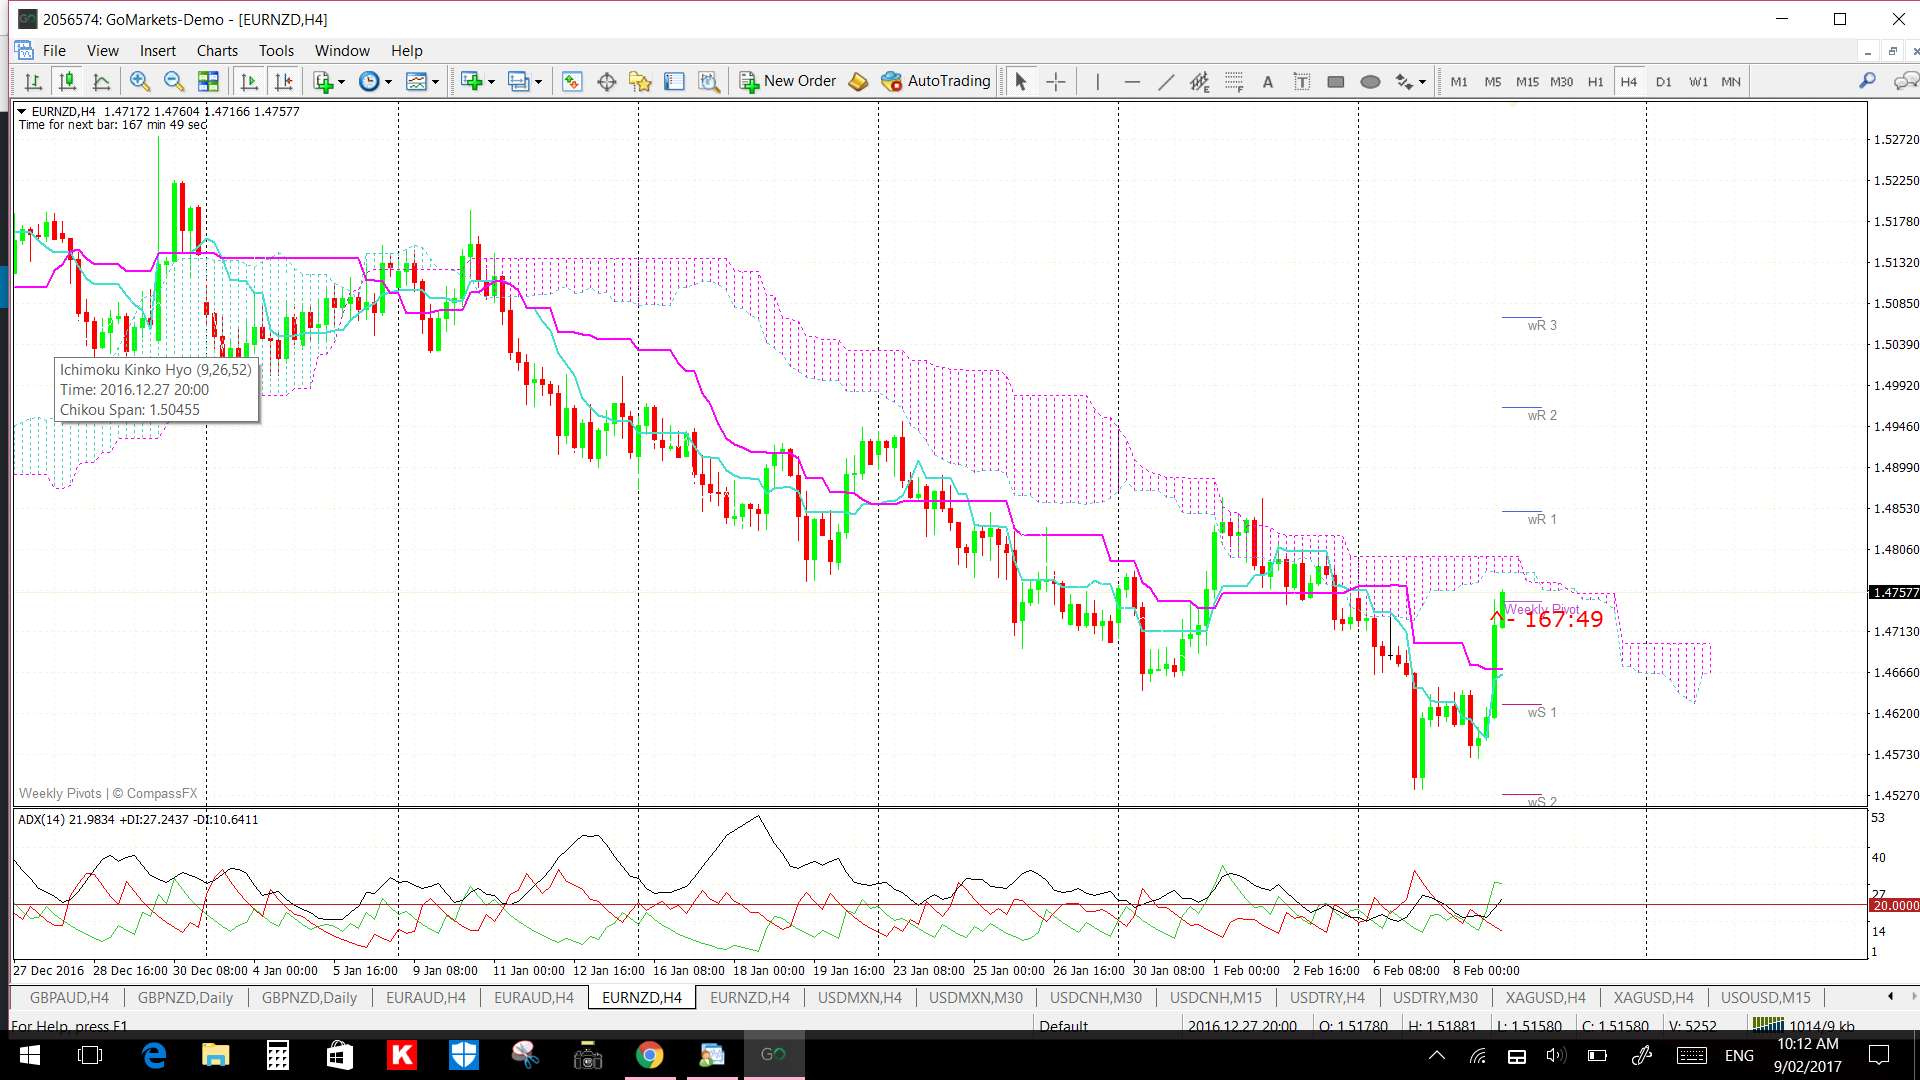The width and height of the screenshot is (1920, 1080).
Task: Switch timeframe to M1
Action: pyautogui.click(x=1459, y=82)
